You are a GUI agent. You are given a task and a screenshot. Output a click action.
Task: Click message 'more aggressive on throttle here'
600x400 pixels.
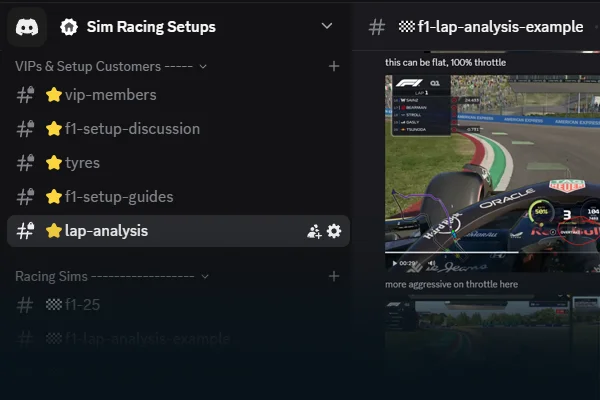coord(452,284)
